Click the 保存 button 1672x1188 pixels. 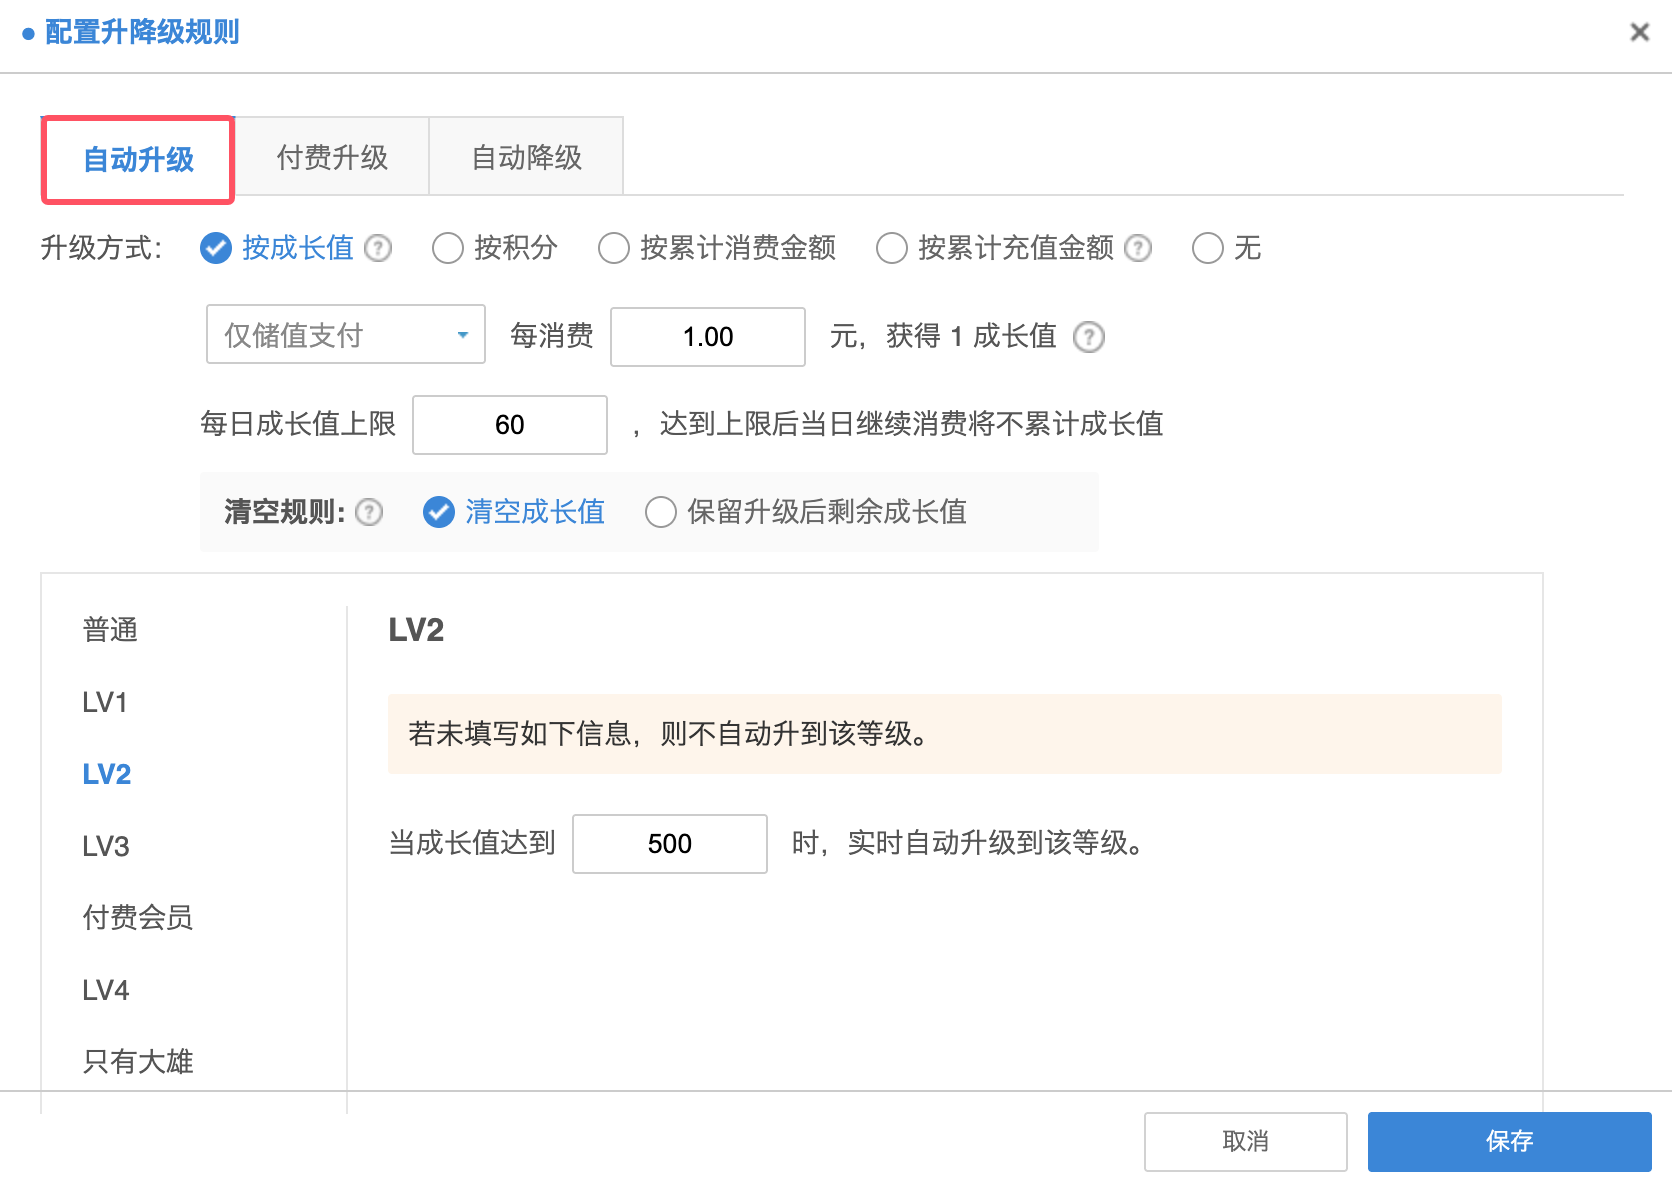(1508, 1141)
